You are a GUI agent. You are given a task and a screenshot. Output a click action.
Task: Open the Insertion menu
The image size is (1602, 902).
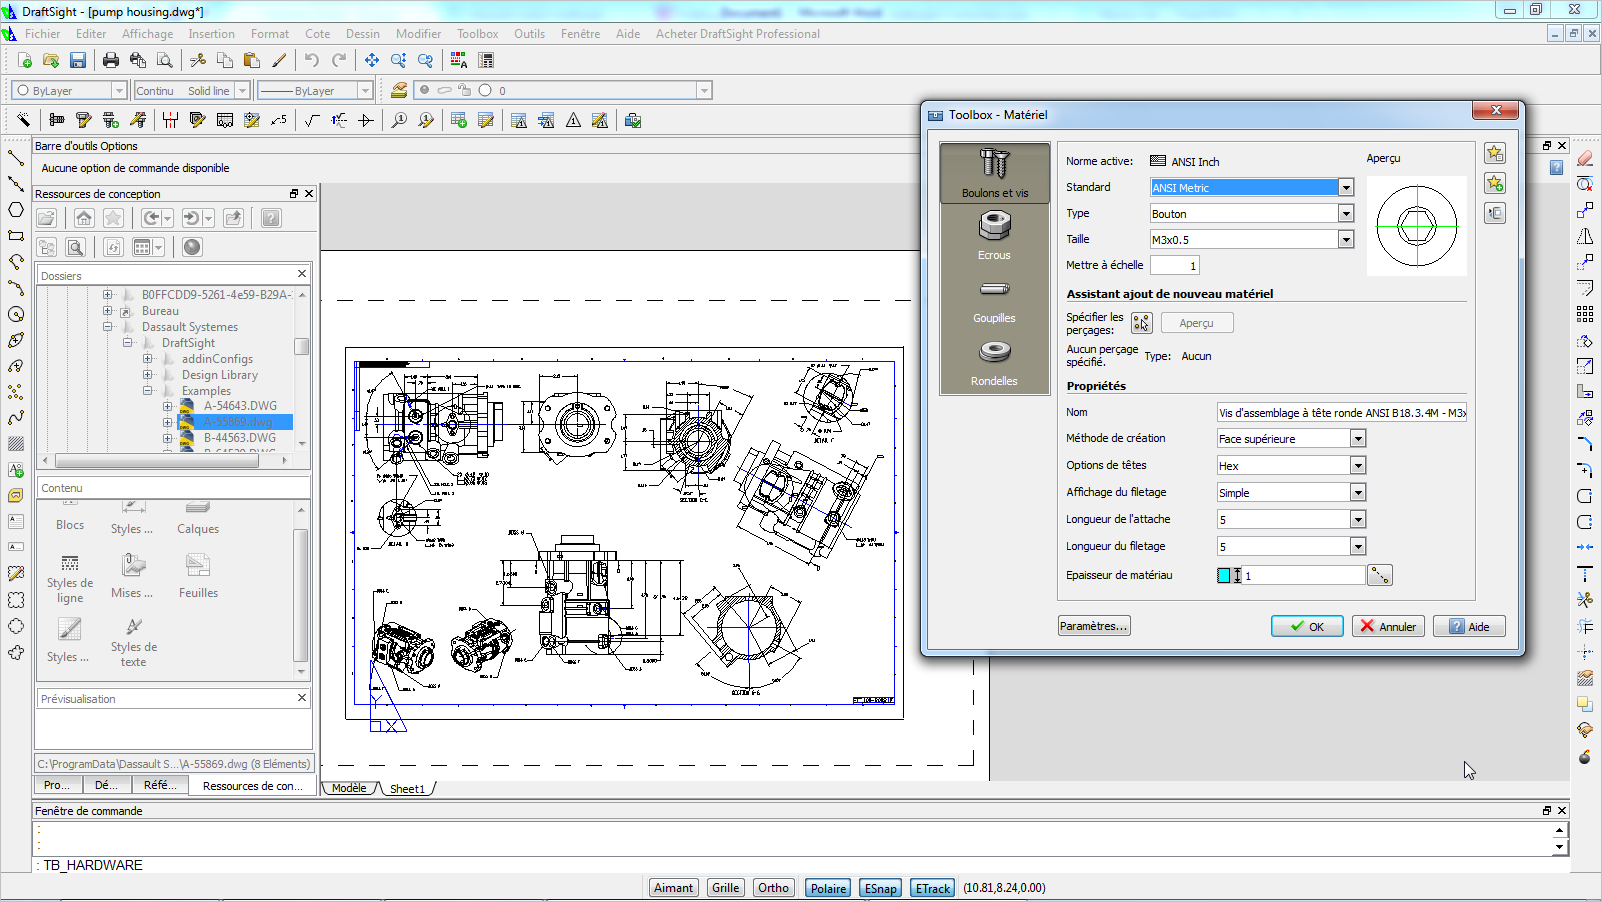211,34
